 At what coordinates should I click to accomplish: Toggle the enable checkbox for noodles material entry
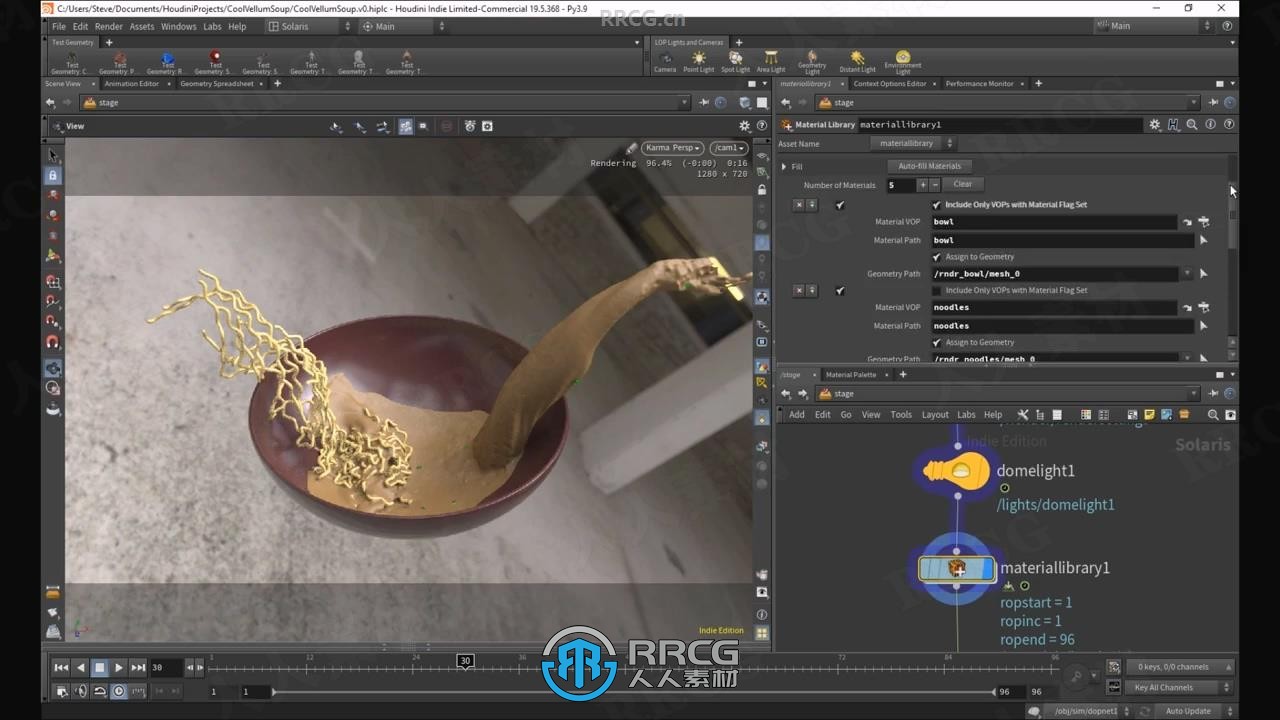click(840, 291)
